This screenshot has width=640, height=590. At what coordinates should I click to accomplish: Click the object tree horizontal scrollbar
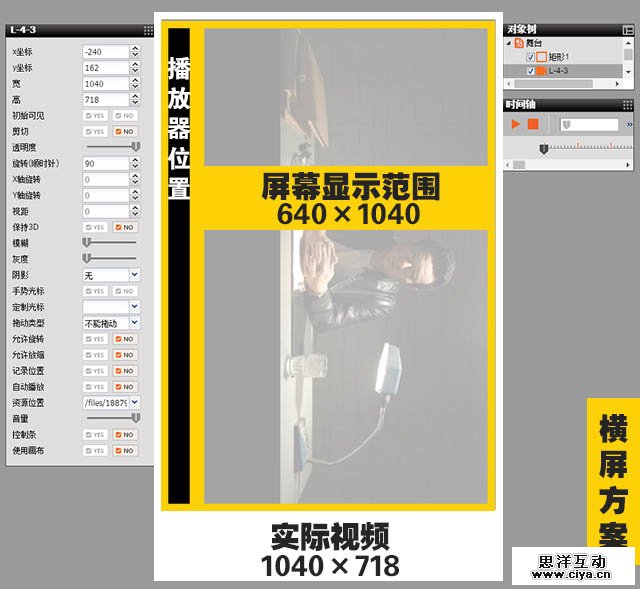coord(563,84)
